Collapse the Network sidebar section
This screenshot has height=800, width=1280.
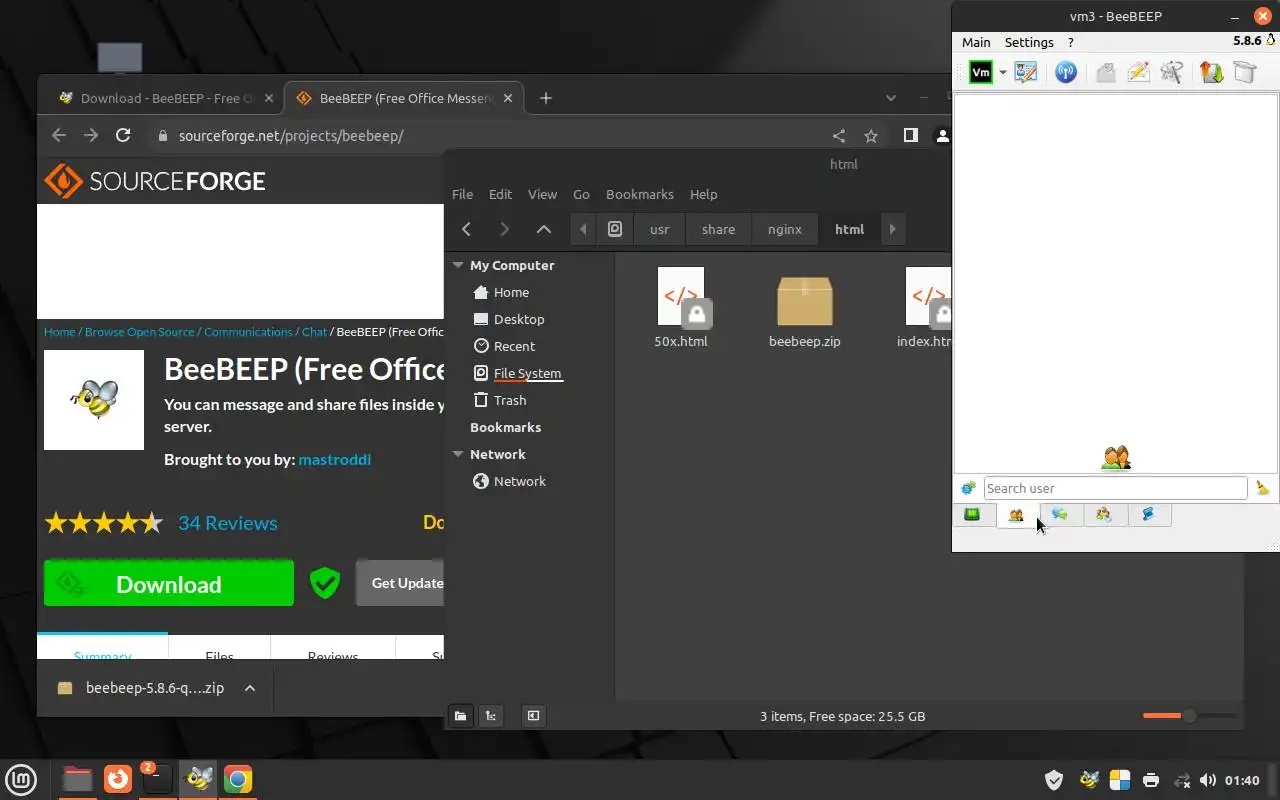(x=458, y=454)
